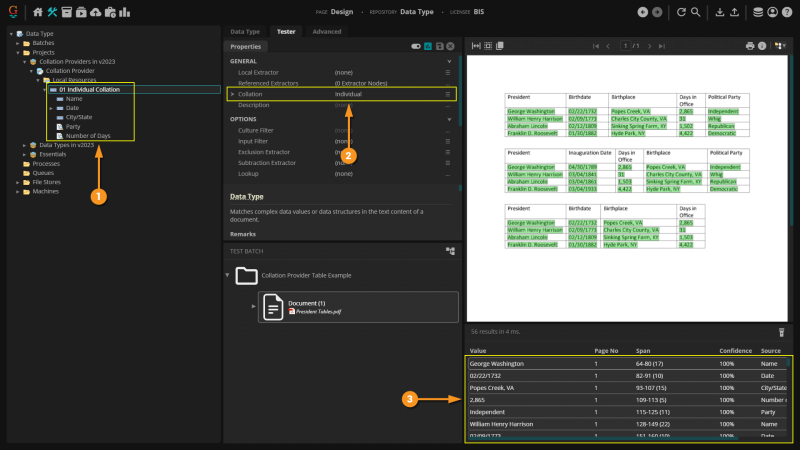This screenshot has height=450, width=800.
Task: Open the search magnifier icon
Action: coord(696,12)
